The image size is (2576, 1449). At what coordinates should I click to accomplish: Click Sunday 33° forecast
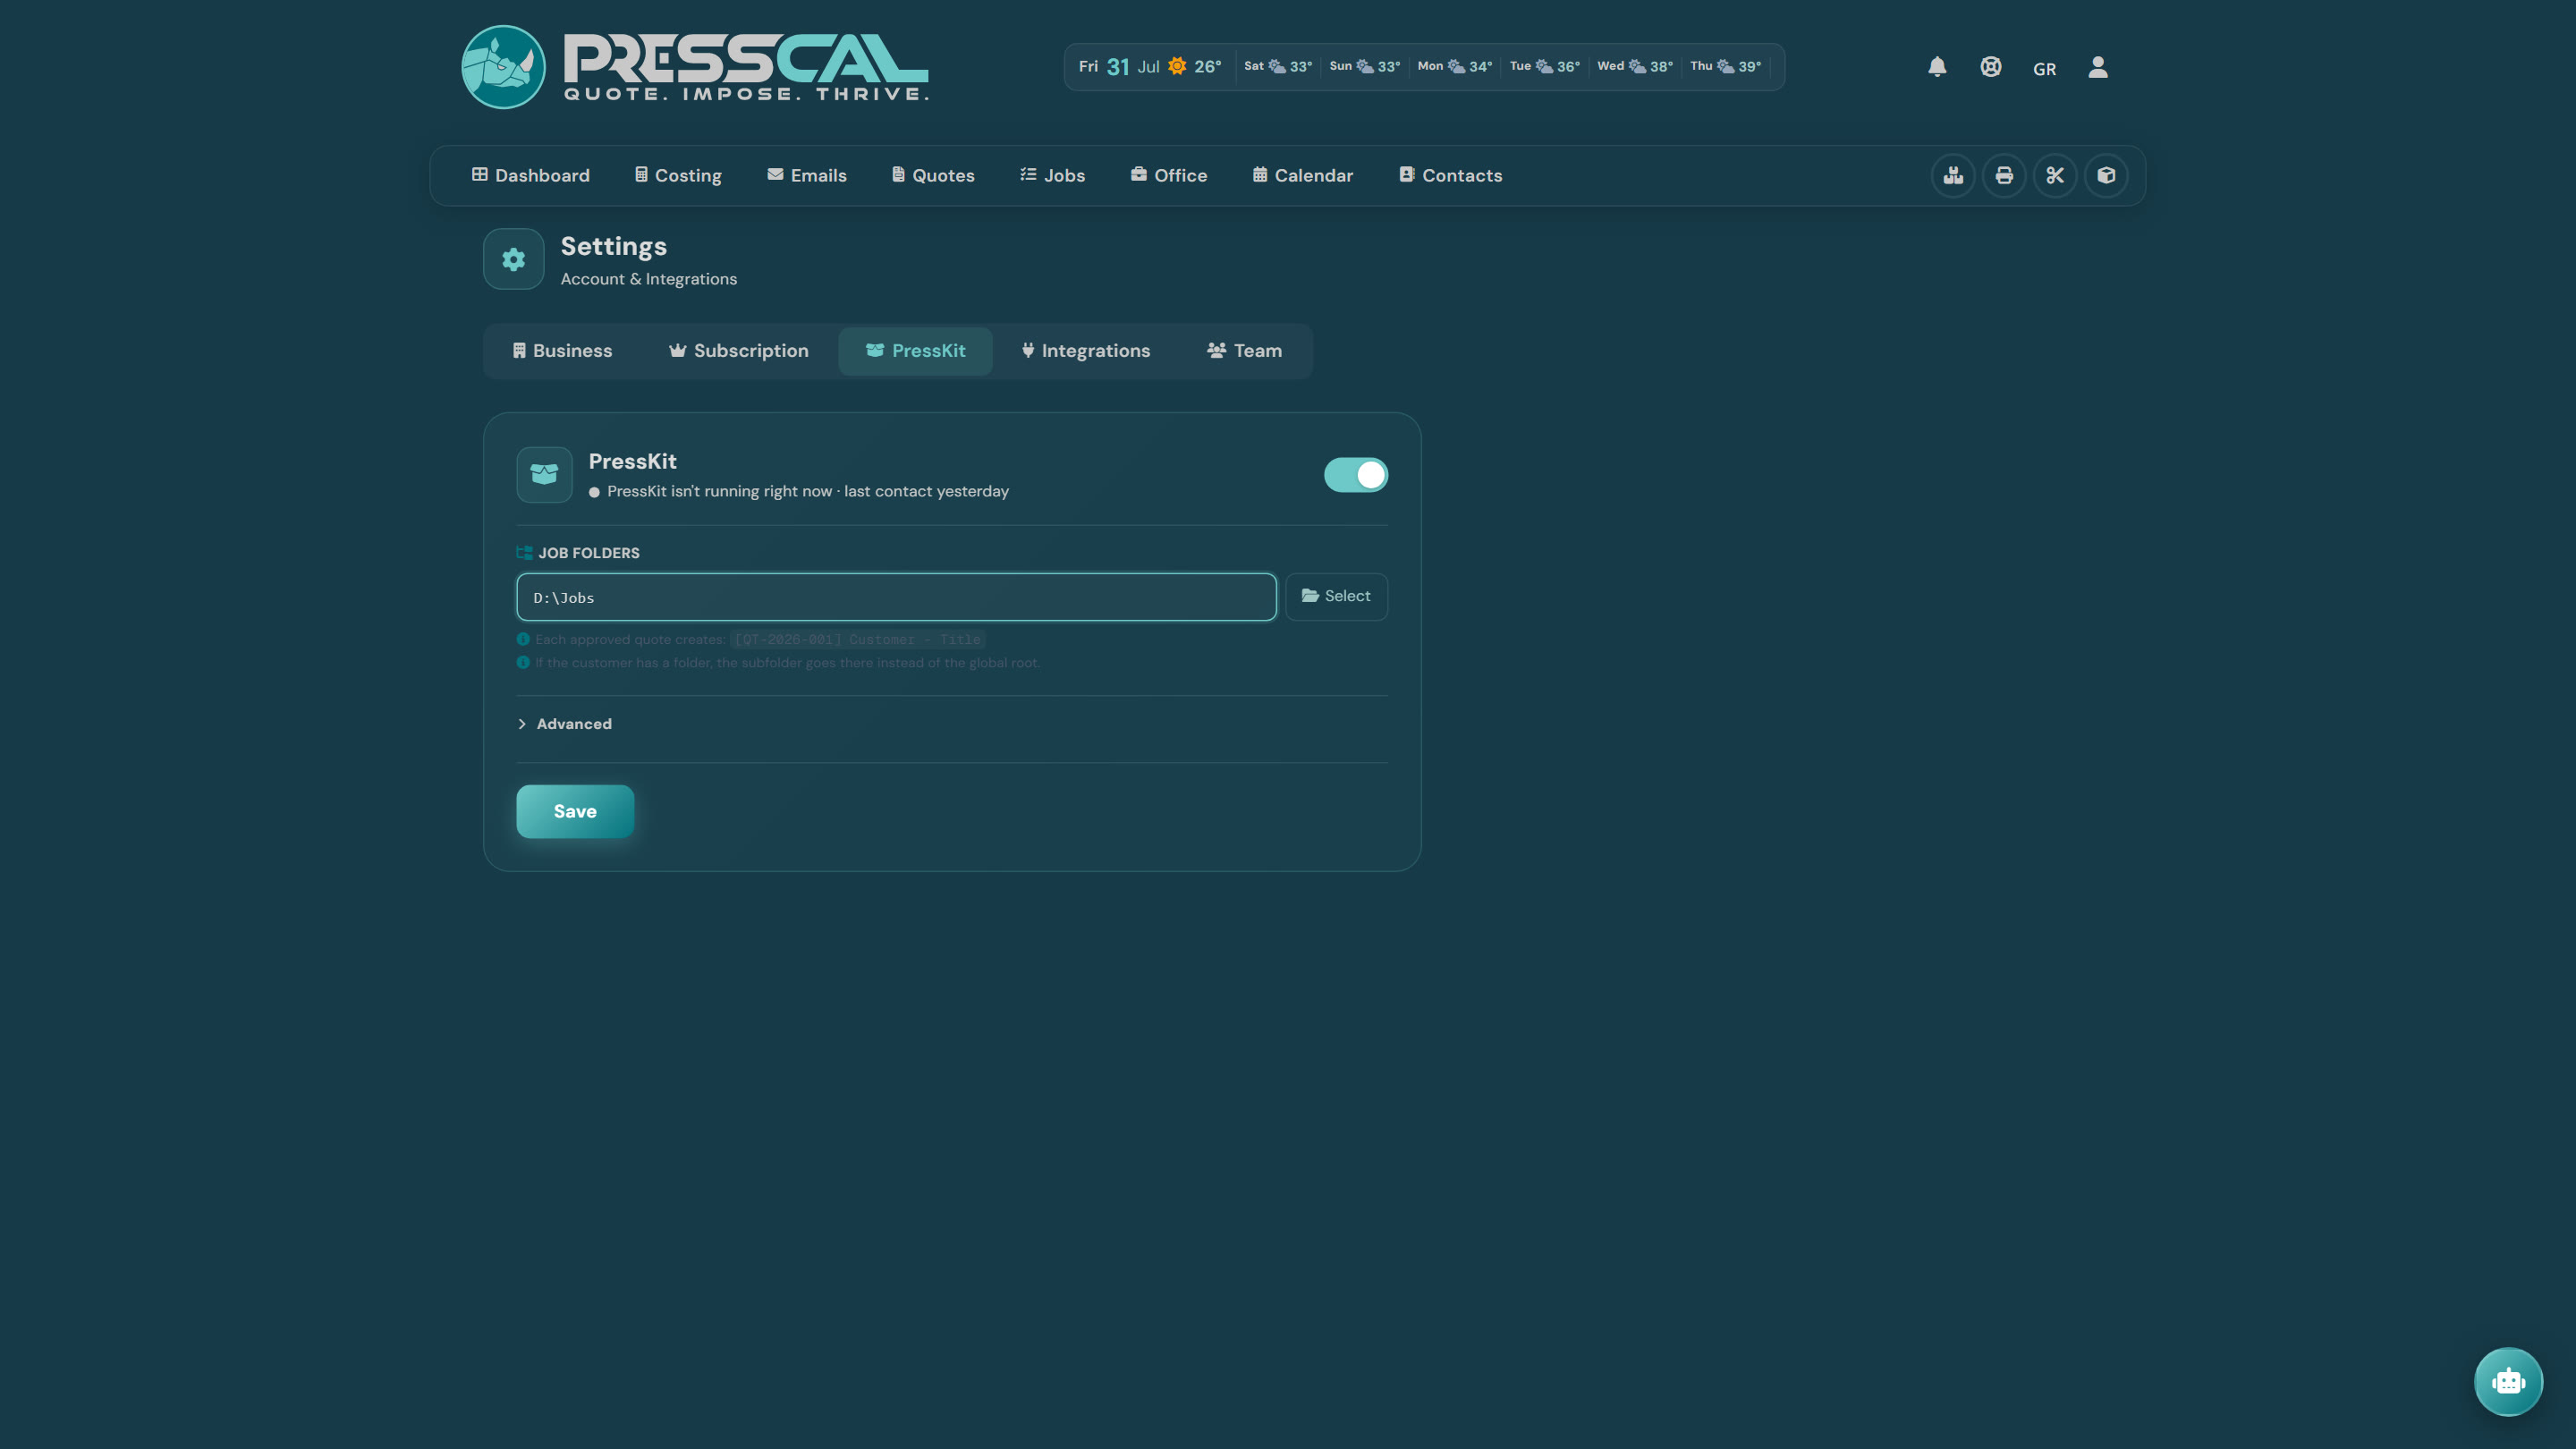pos(1365,67)
